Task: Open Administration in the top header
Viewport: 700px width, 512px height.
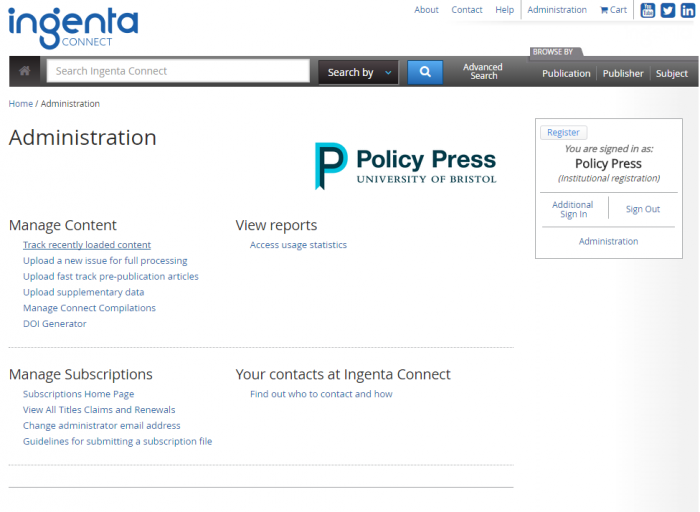Action: 557,10
